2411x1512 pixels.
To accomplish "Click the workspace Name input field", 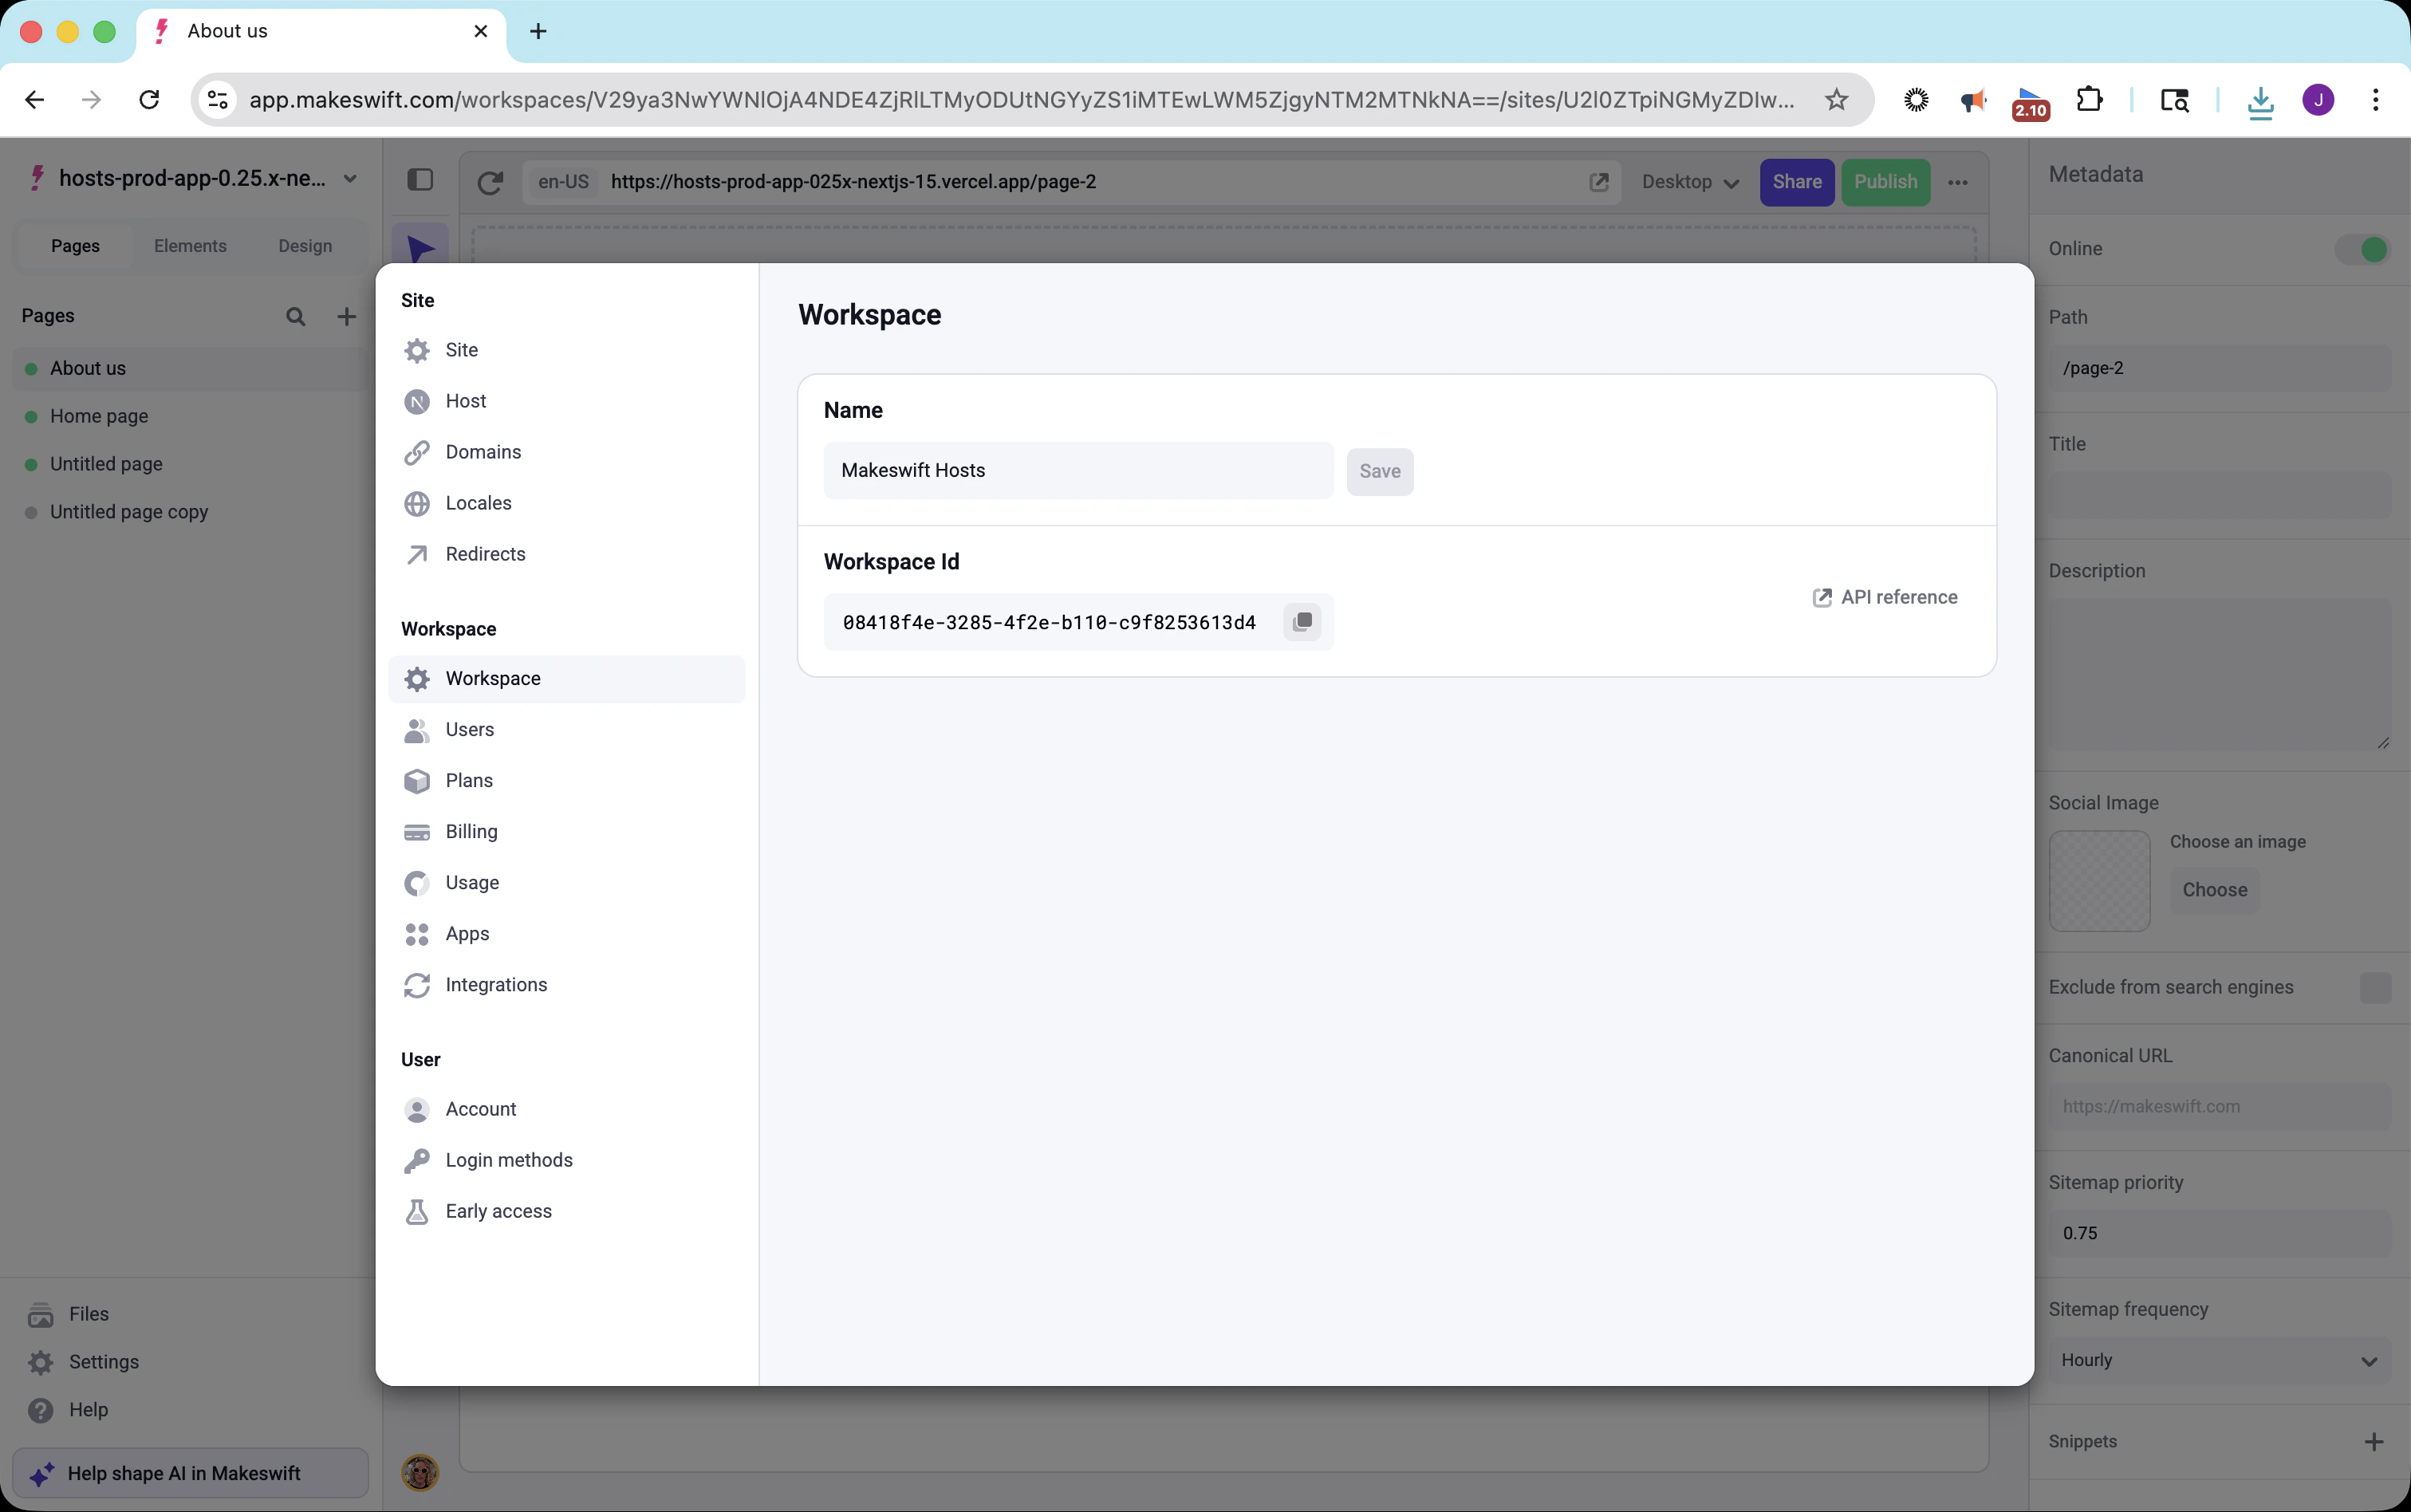I will [1077, 470].
